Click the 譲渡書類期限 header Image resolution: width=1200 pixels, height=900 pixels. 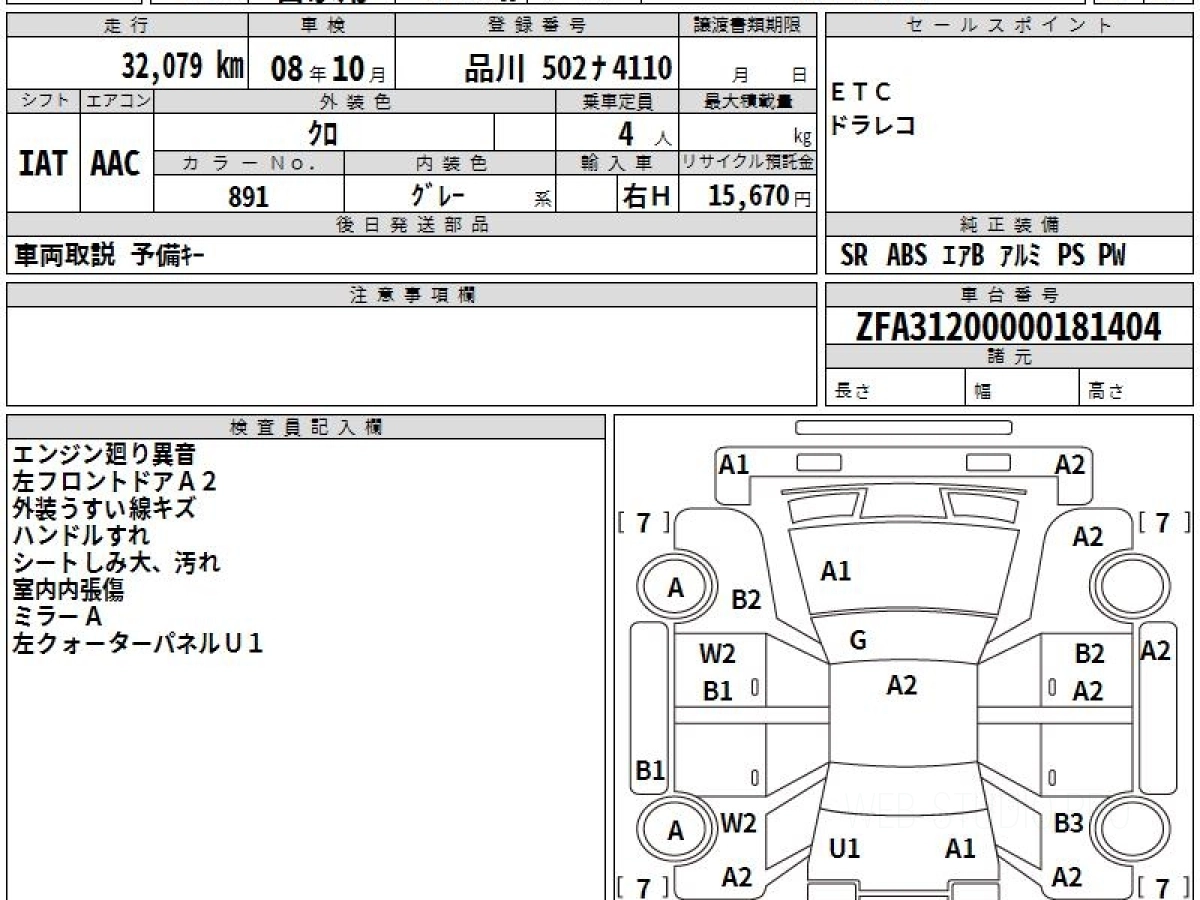tap(748, 26)
